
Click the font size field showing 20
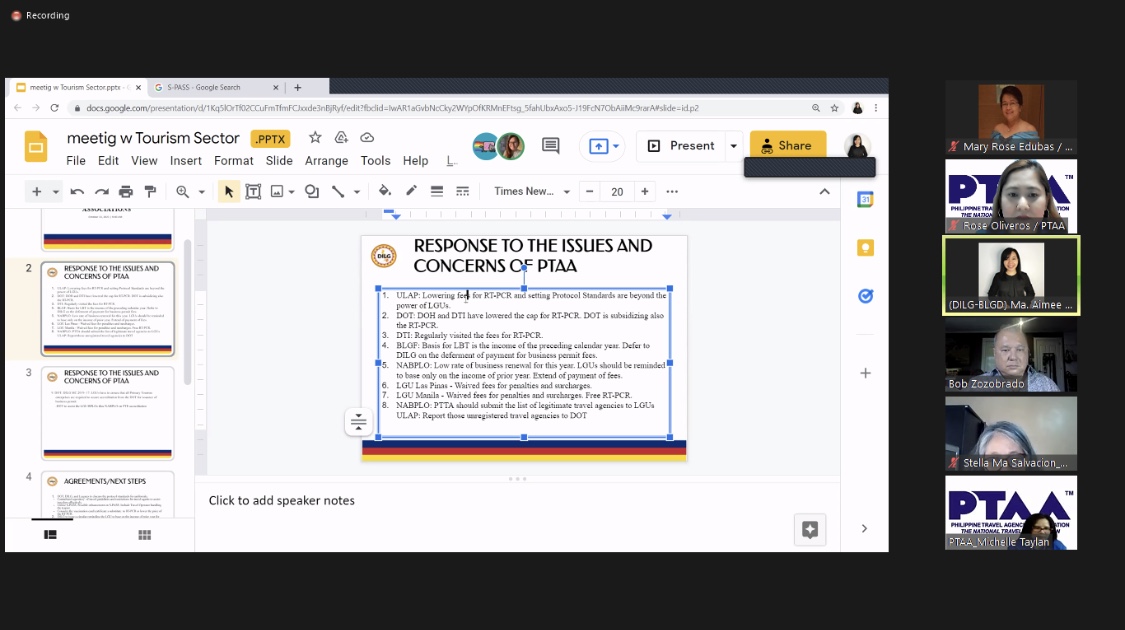click(617, 192)
